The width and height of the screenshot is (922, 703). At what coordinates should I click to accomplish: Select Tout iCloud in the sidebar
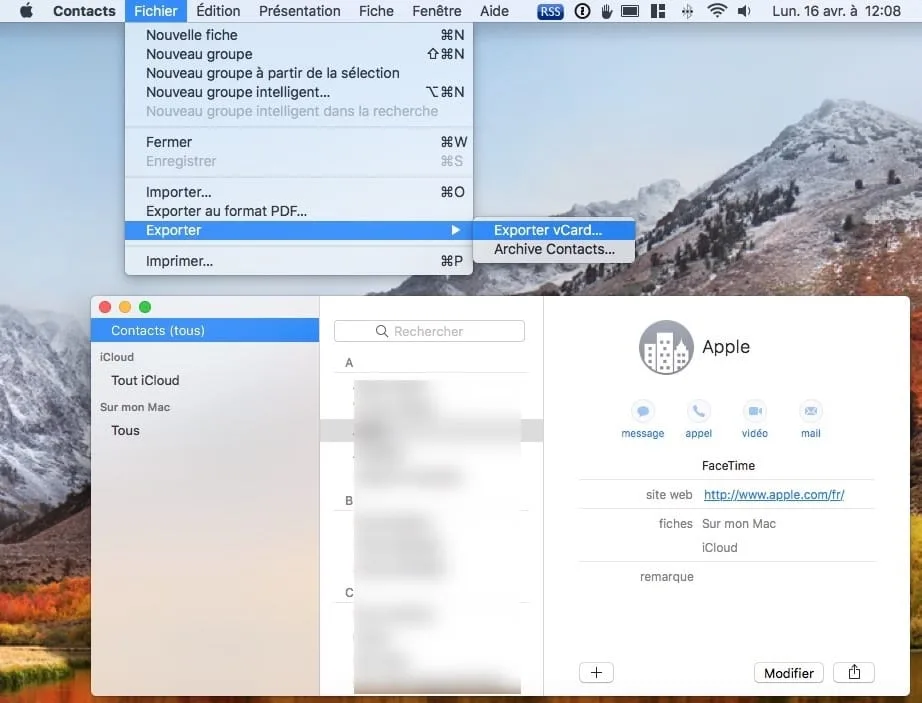143,380
